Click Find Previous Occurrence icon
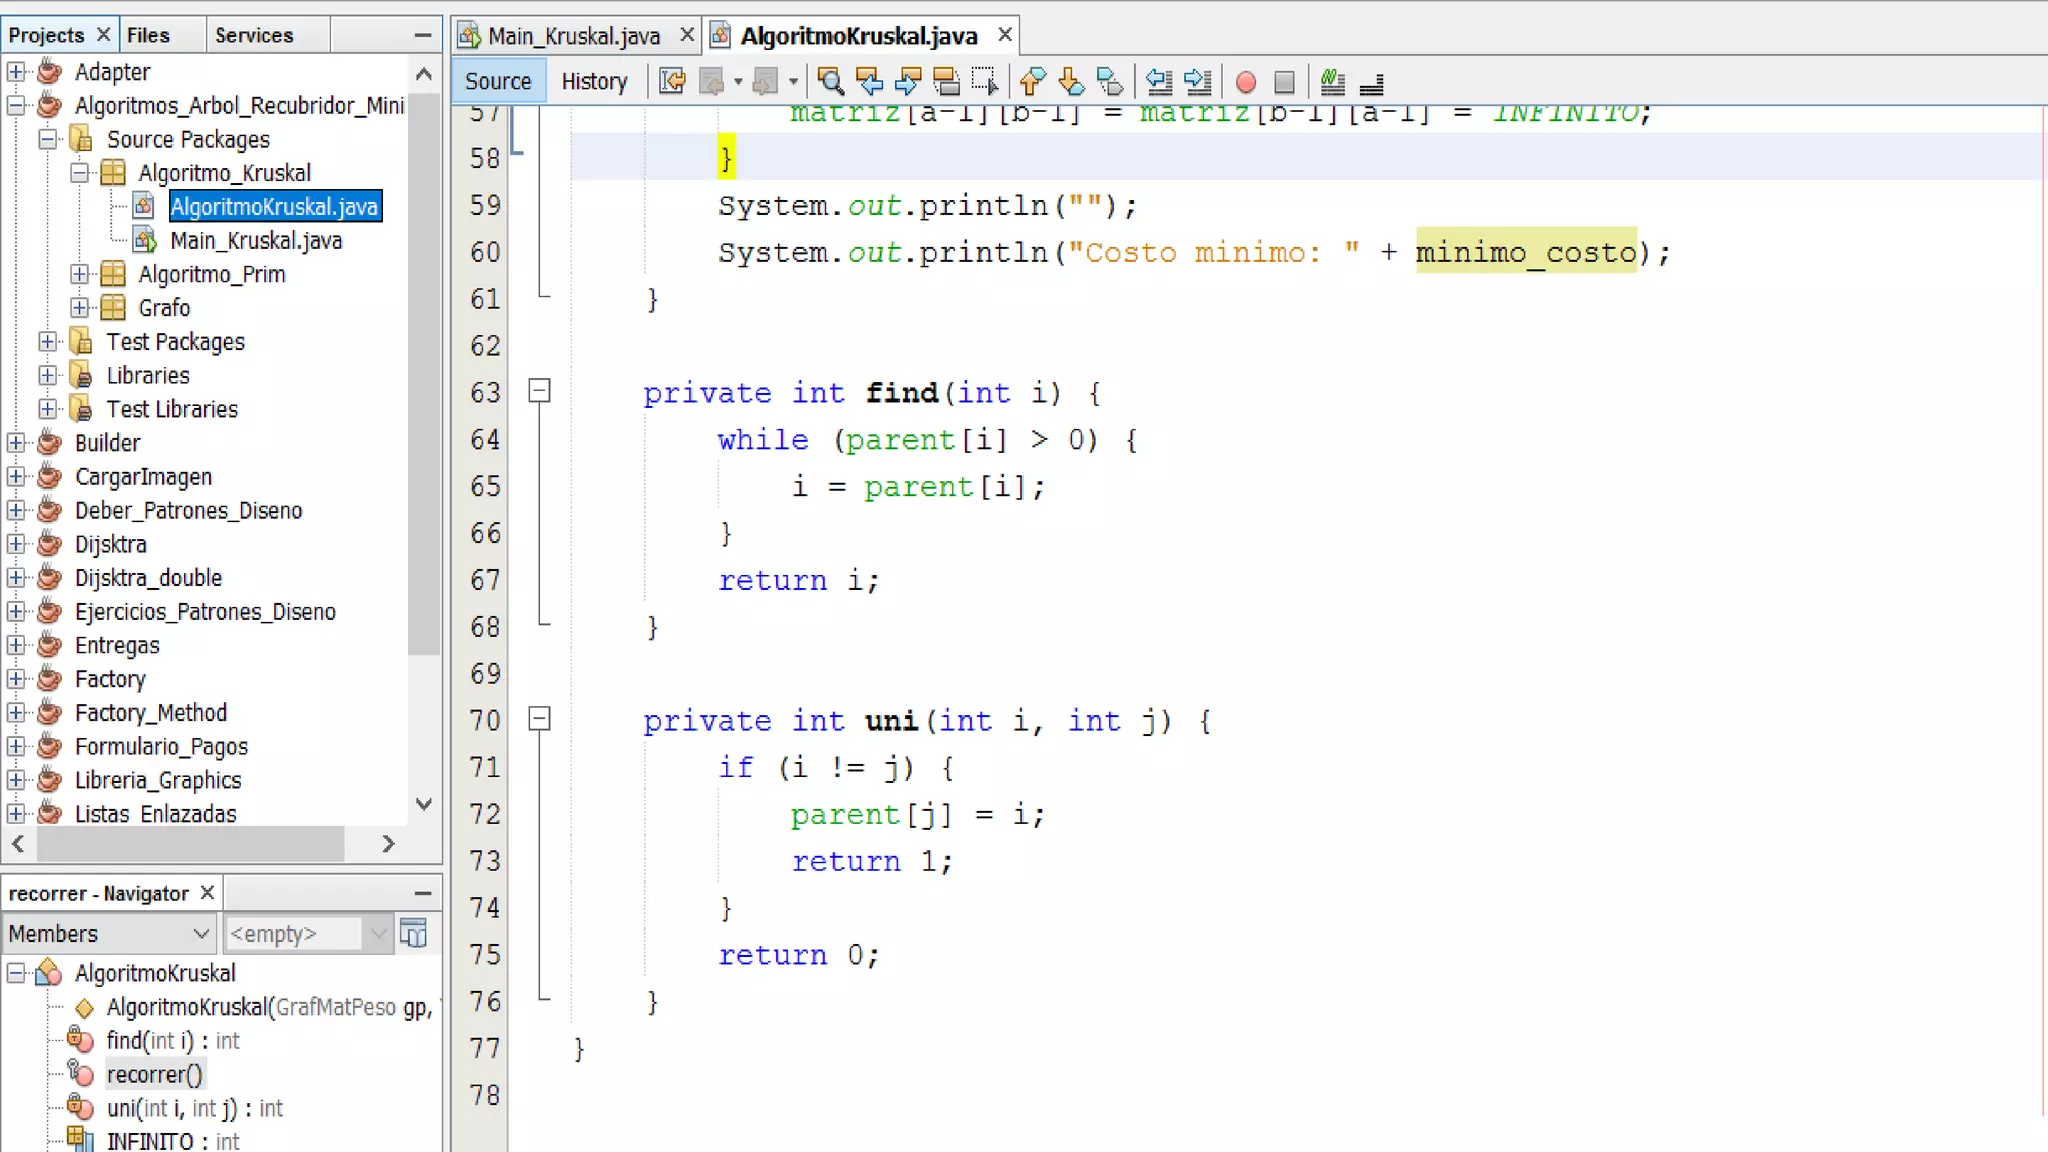The image size is (2048, 1152). pos(869,81)
